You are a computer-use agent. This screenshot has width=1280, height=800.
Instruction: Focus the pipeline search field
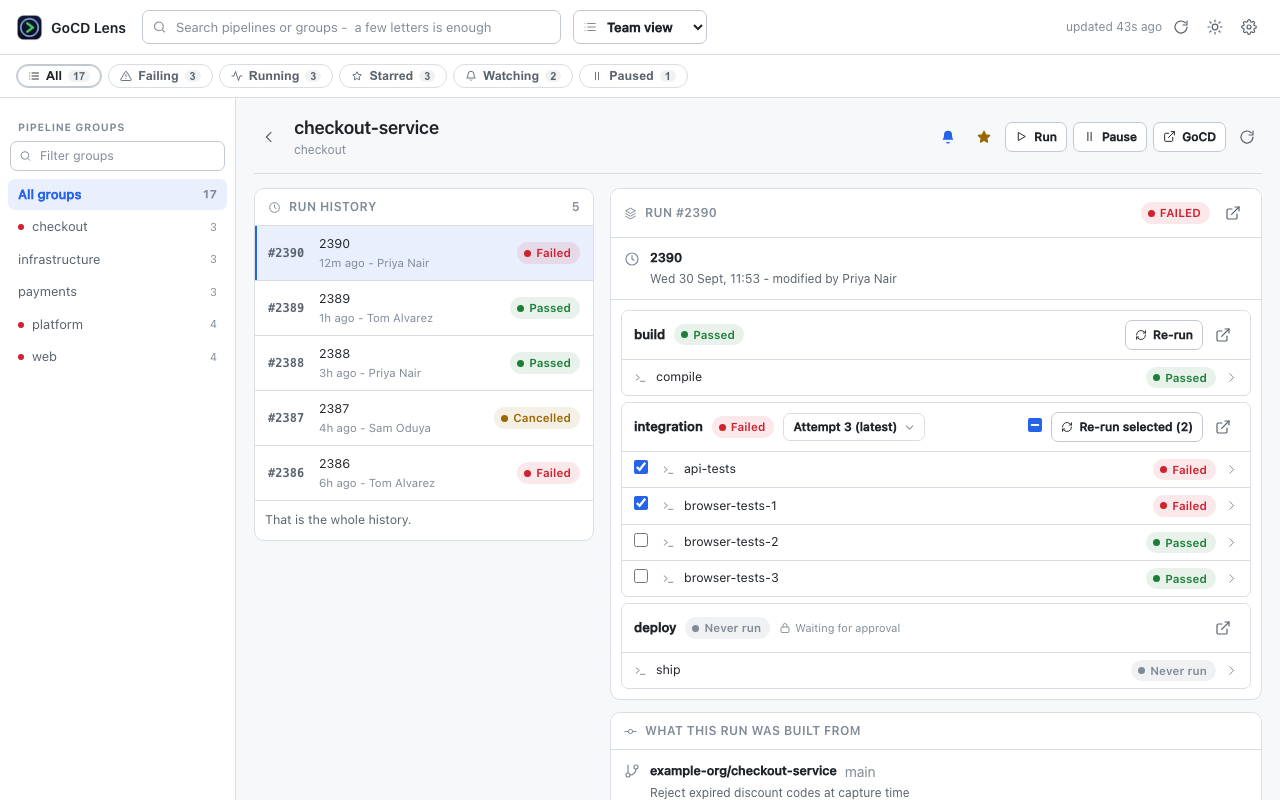352,27
